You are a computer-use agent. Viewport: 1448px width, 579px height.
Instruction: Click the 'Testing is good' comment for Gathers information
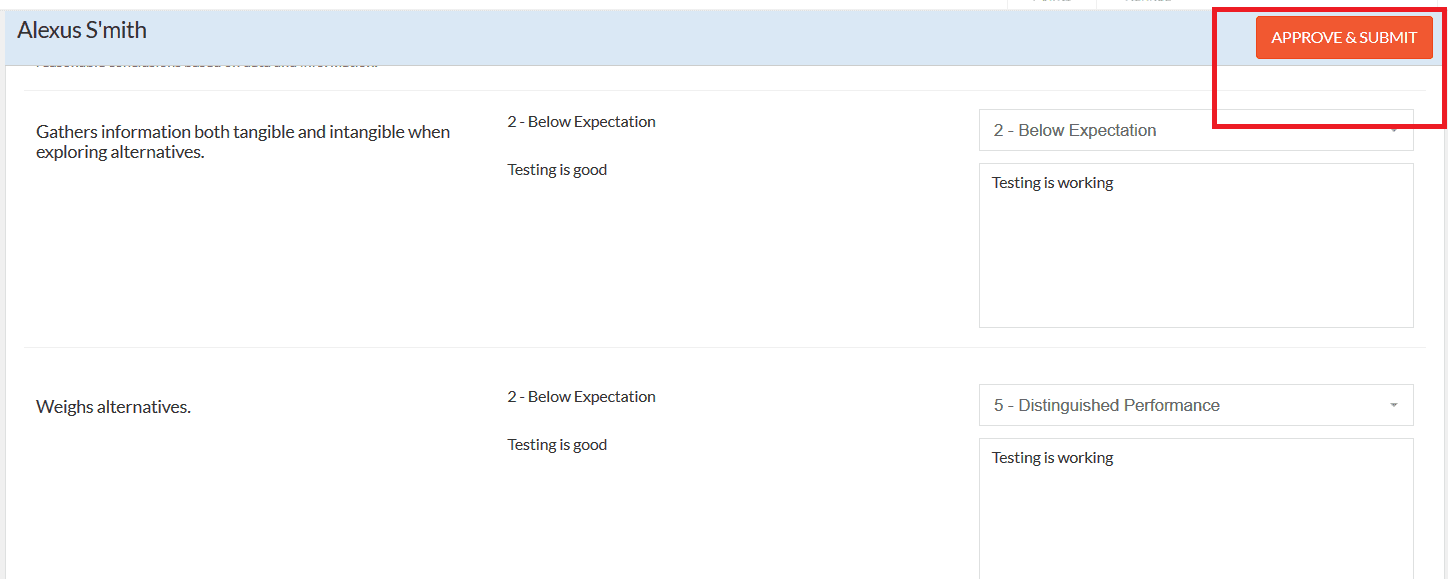557,170
